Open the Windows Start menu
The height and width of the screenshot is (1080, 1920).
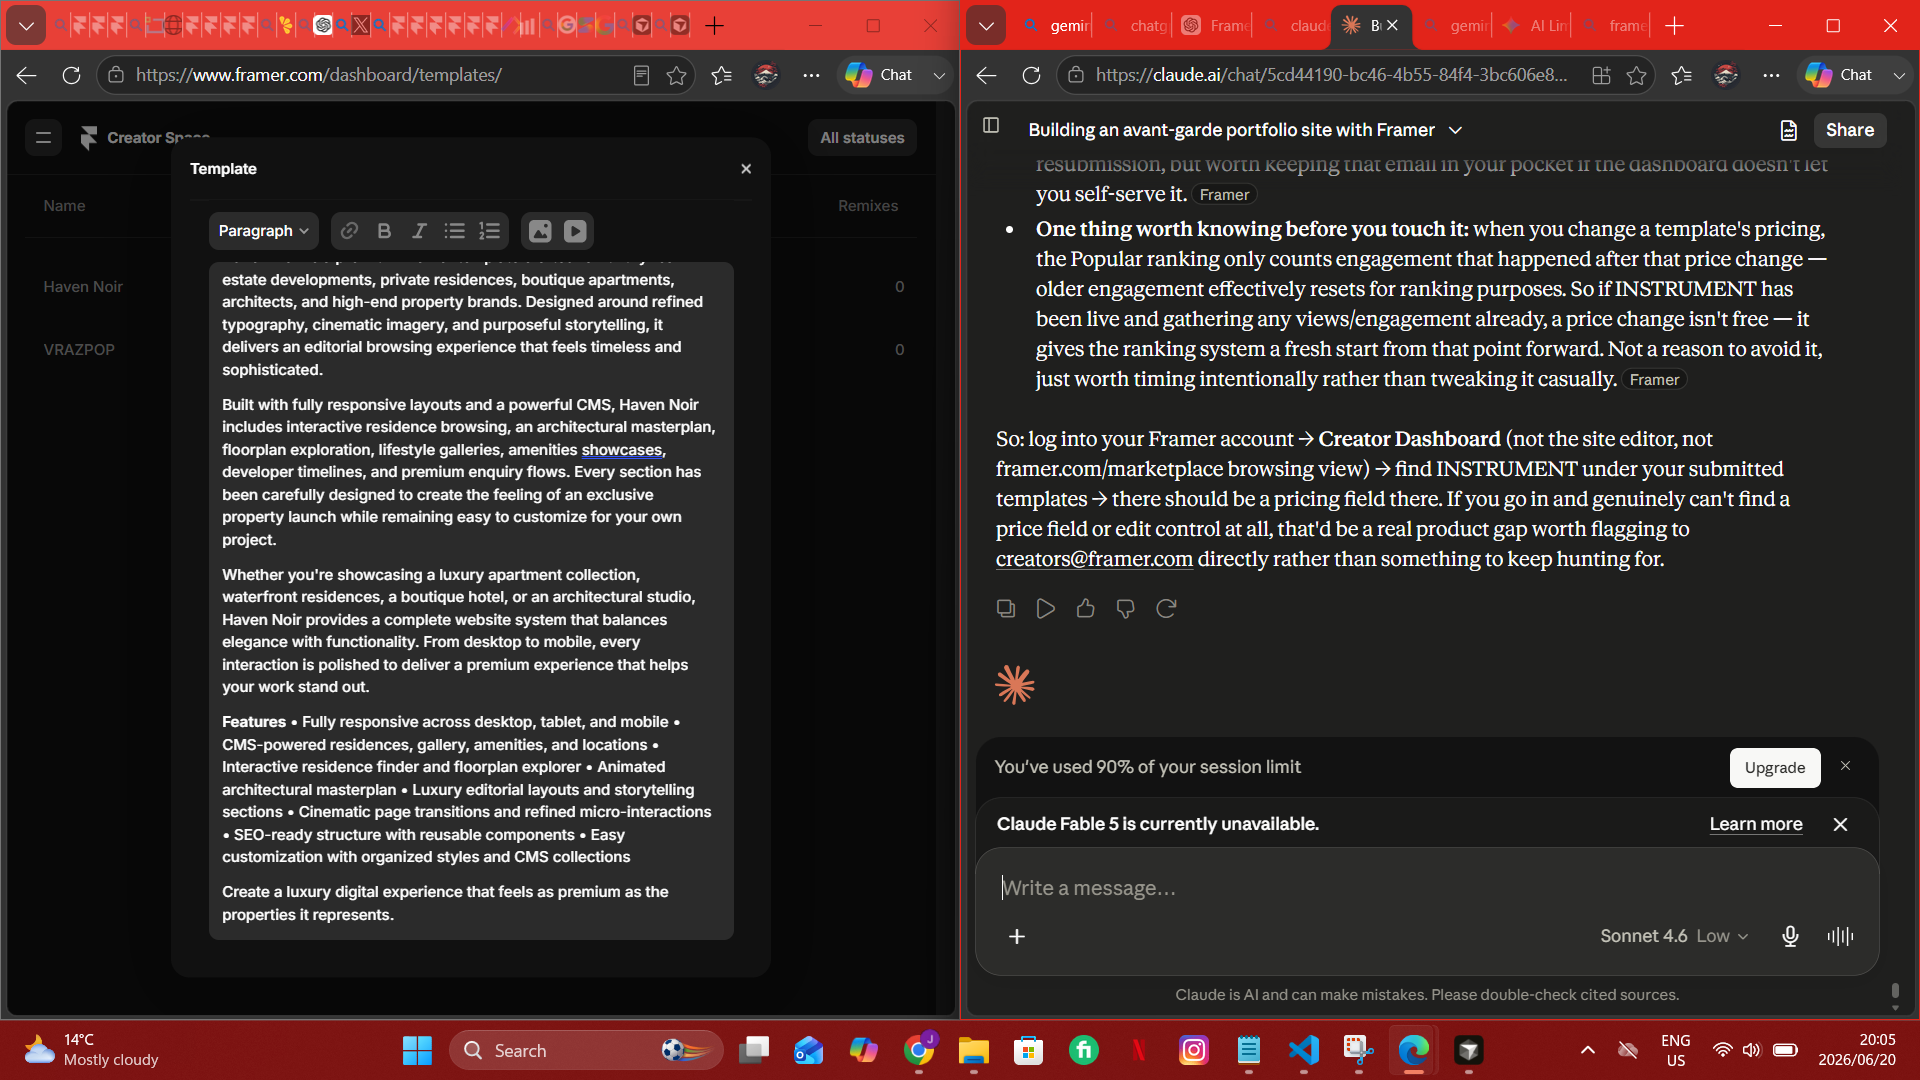click(417, 1051)
